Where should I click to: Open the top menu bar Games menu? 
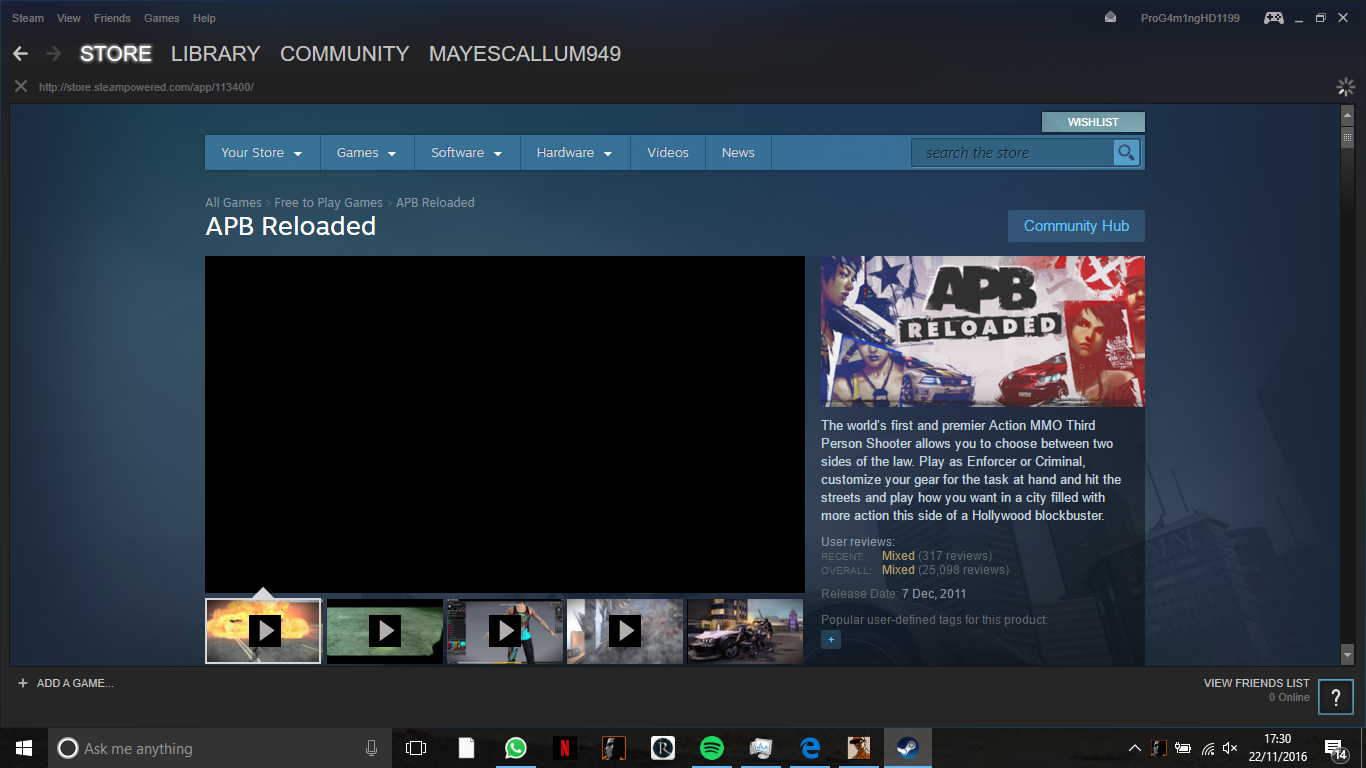pyautogui.click(x=162, y=18)
